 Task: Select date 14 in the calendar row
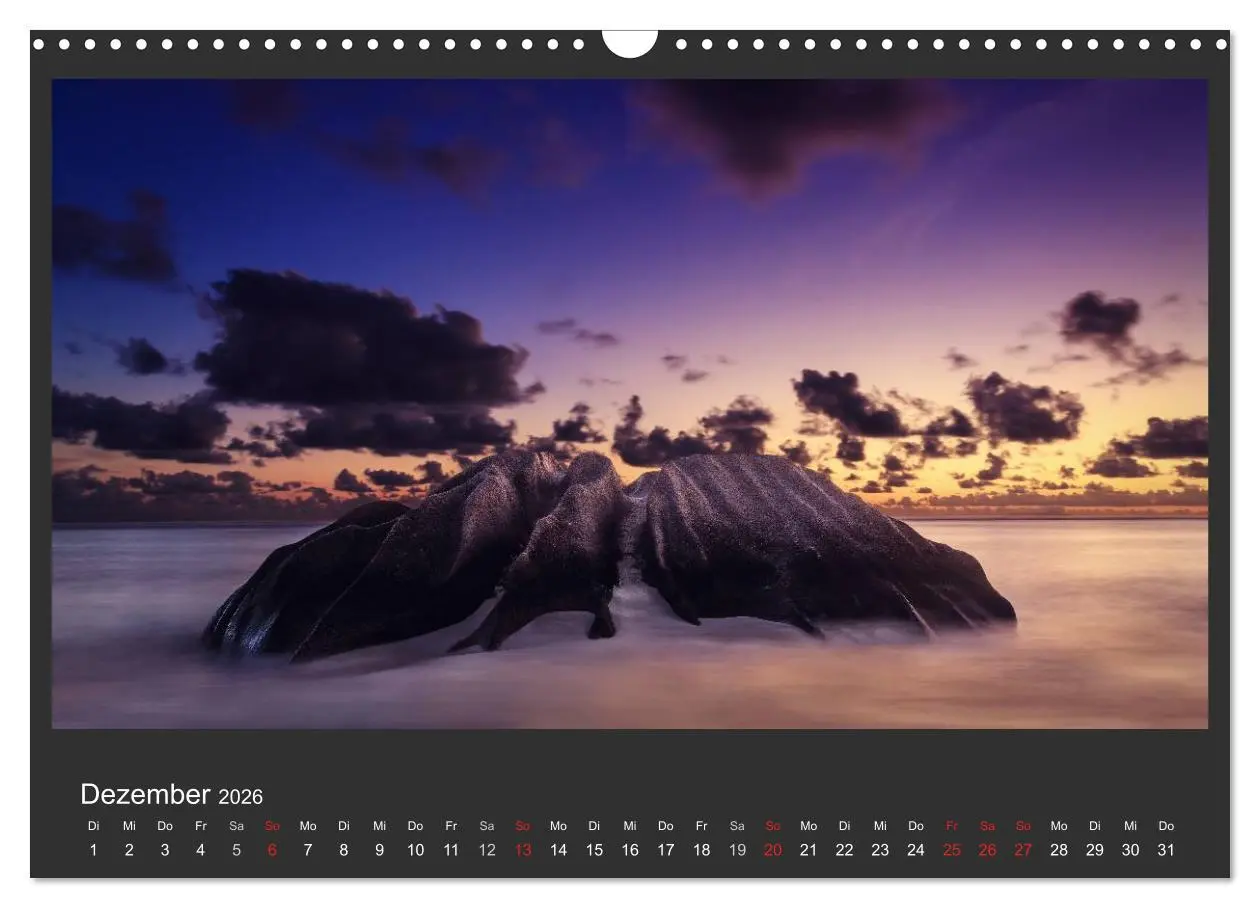[x=558, y=850]
